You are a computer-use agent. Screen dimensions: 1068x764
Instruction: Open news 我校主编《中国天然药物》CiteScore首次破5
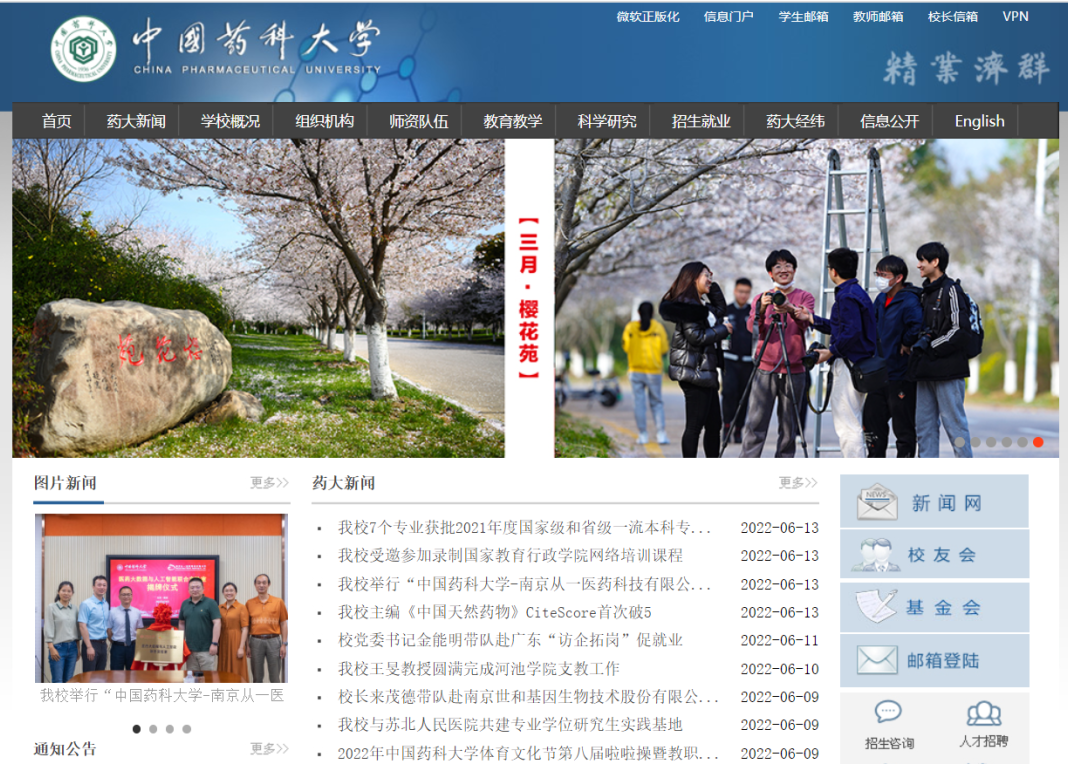494,612
